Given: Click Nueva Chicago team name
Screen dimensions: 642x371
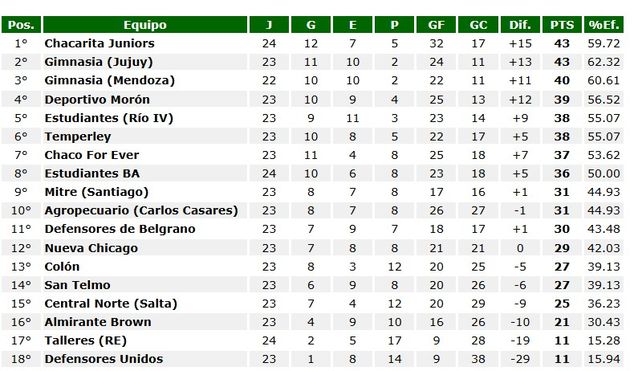Looking at the screenshot, I should pyautogui.click(x=91, y=248).
